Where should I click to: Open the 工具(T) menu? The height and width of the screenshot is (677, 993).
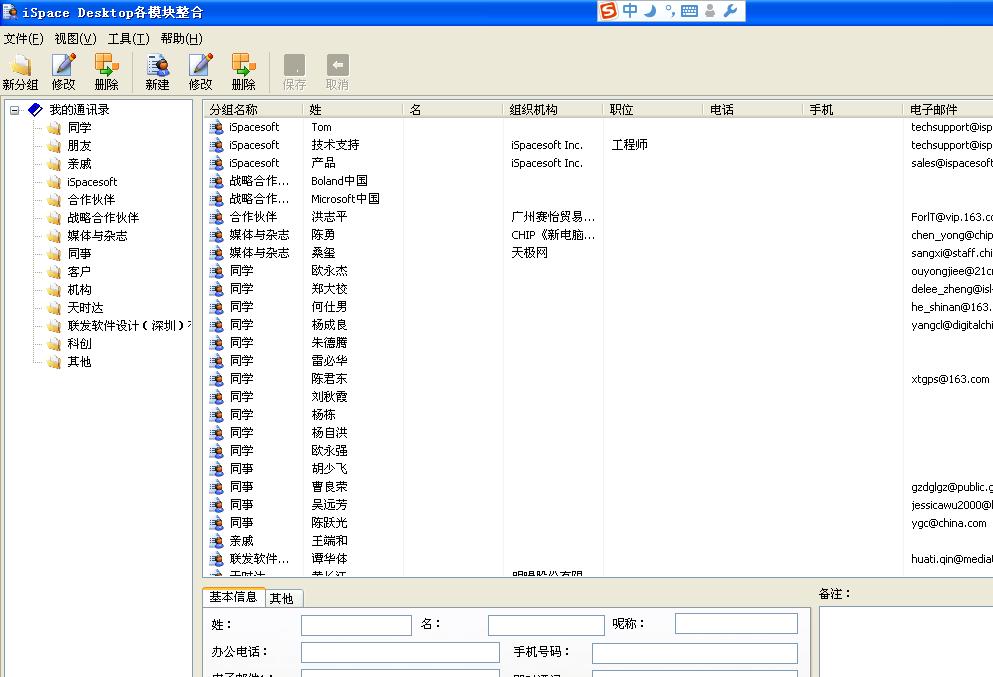coord(129,39)
